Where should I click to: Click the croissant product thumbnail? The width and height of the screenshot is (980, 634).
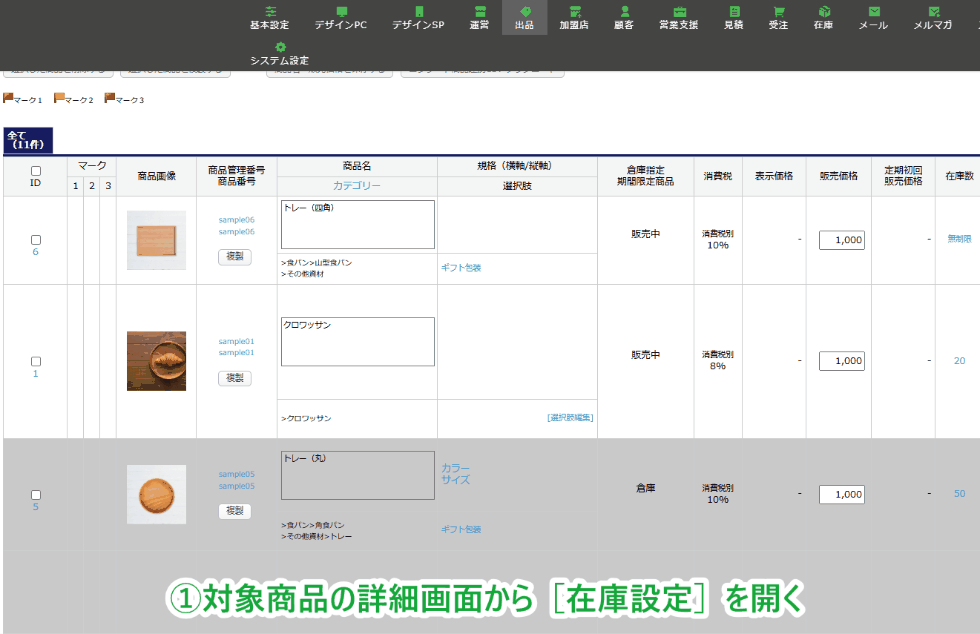coord(156,361)
